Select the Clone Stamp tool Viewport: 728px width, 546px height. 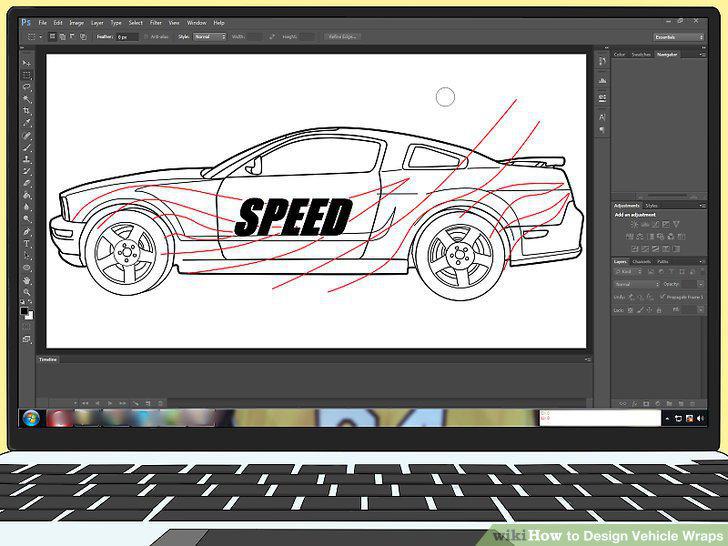coord(26,160)
